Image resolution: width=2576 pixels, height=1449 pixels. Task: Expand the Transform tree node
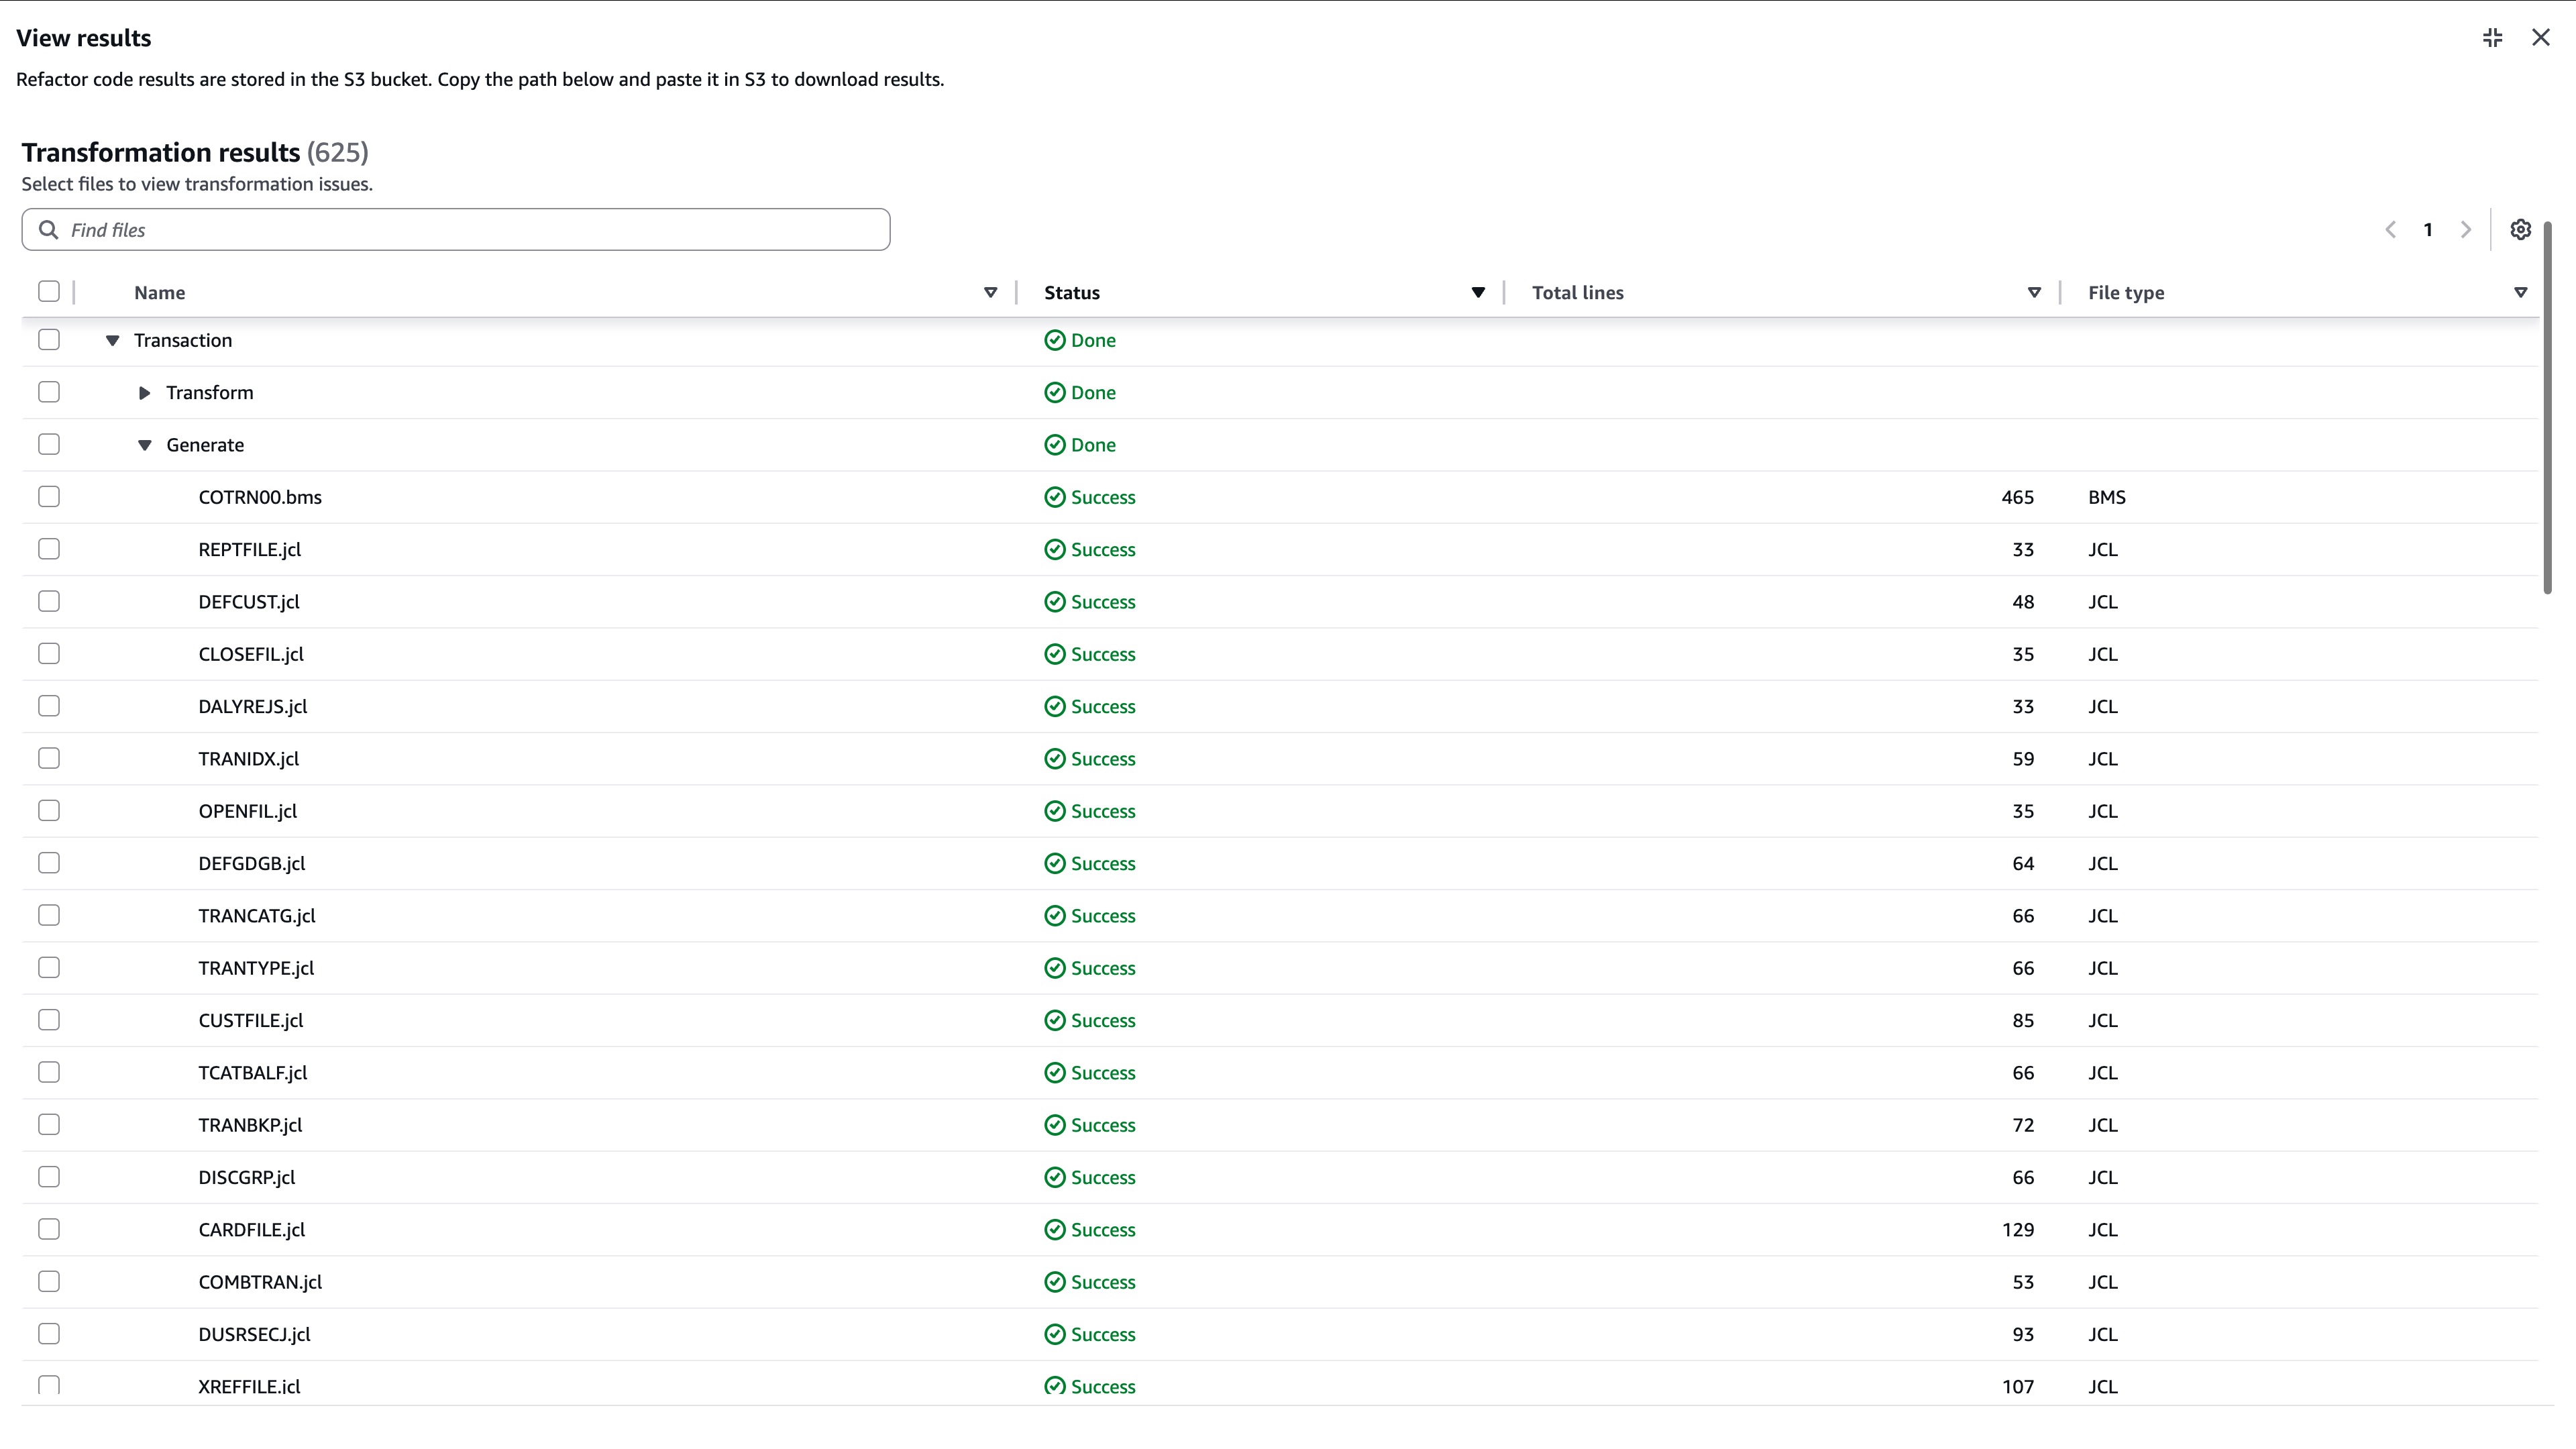coord(146,392)
